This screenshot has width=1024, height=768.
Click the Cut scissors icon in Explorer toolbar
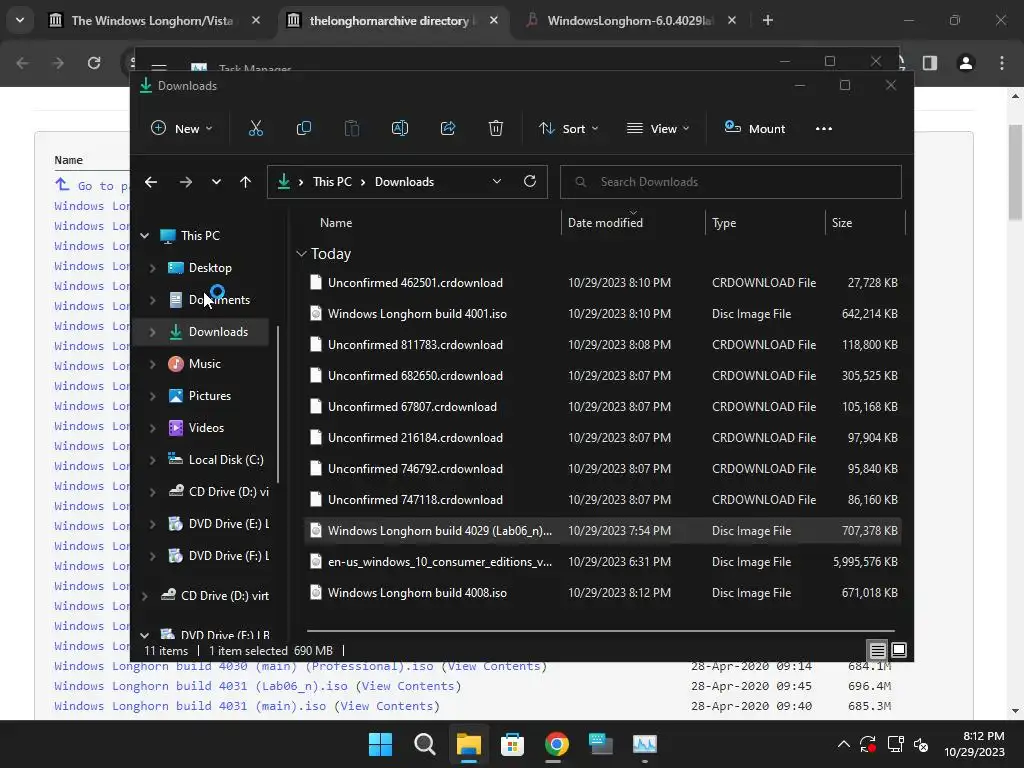tap(255, 129)
